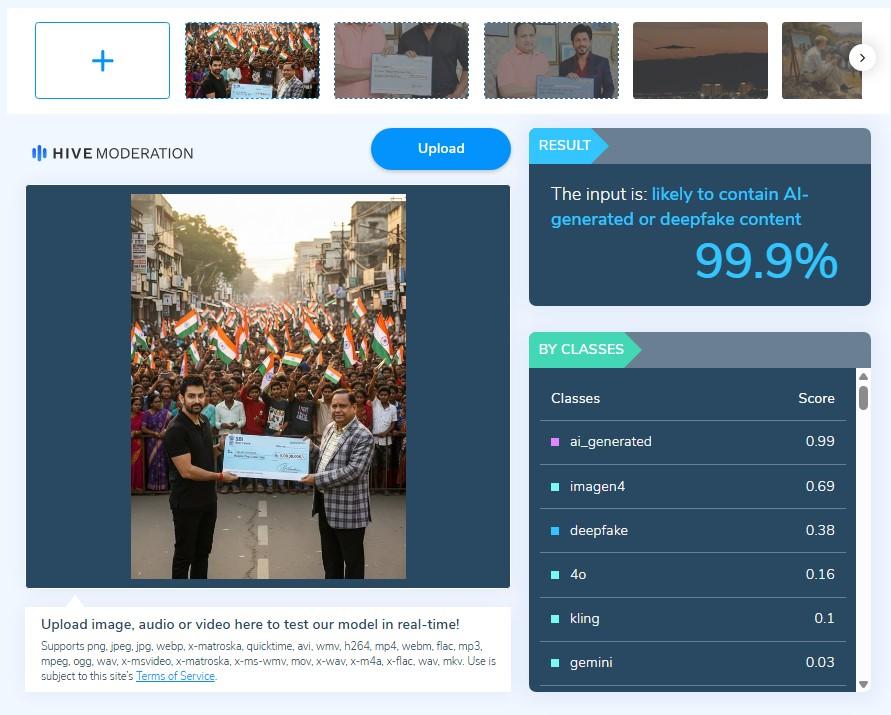Click the next arrow on thumbnail carousel
Viewport: 891px width, 715px height.
[862, 58]
